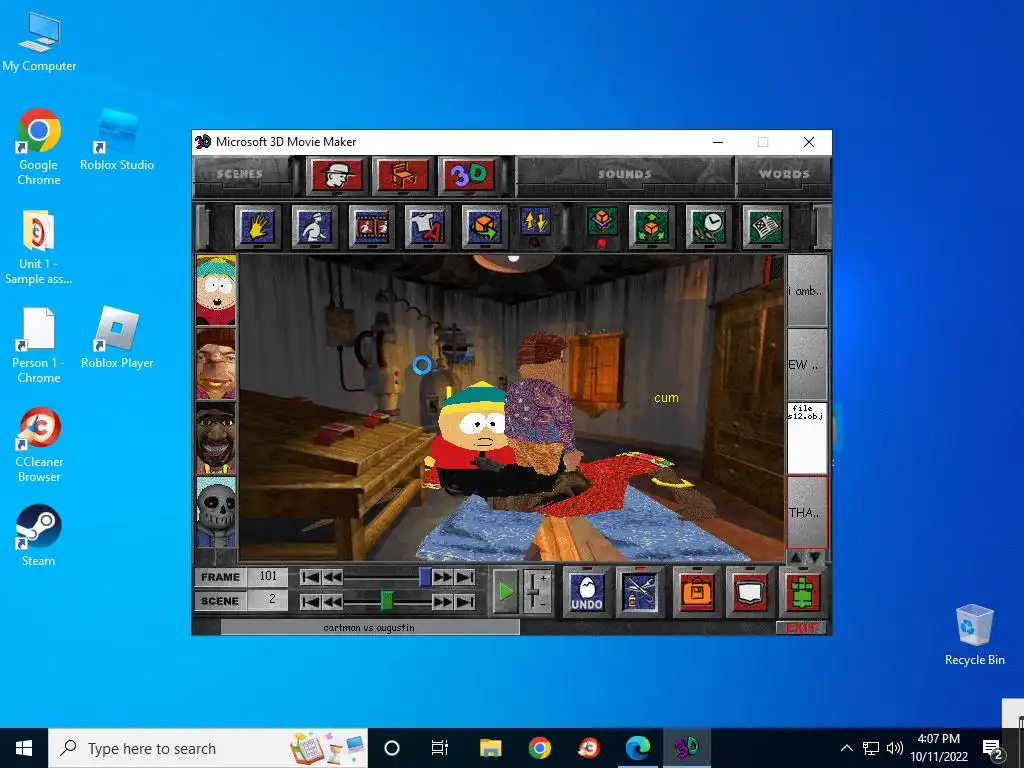
Task: Open File Explorer from the taskbar
Action: [x=490, y=748]
